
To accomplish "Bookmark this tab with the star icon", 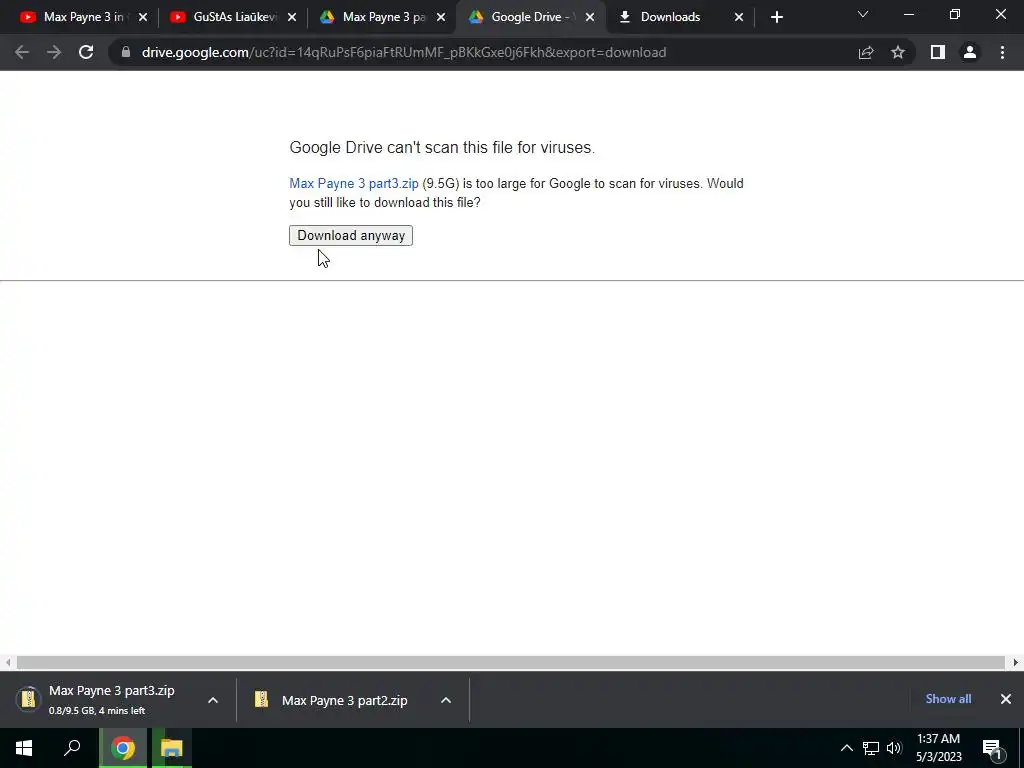I will (898, 52).
